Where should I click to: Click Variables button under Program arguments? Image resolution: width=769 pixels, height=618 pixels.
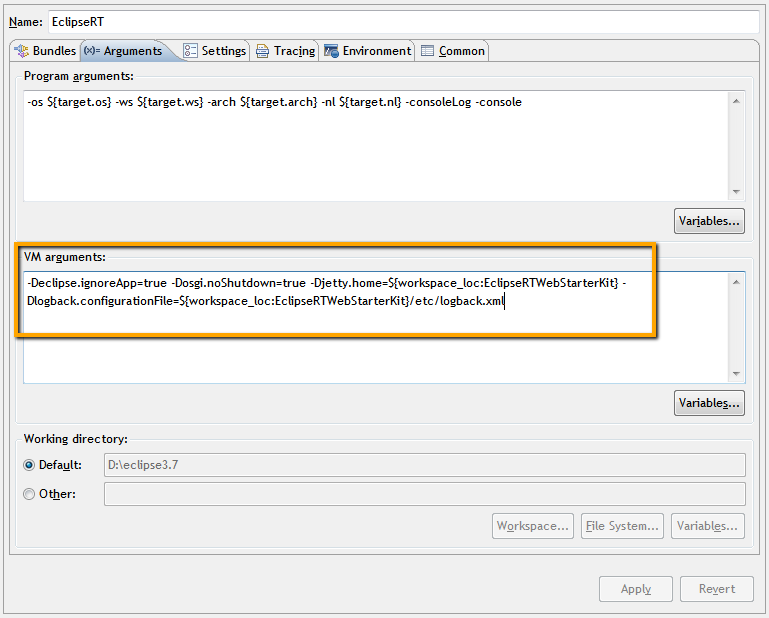709,221
